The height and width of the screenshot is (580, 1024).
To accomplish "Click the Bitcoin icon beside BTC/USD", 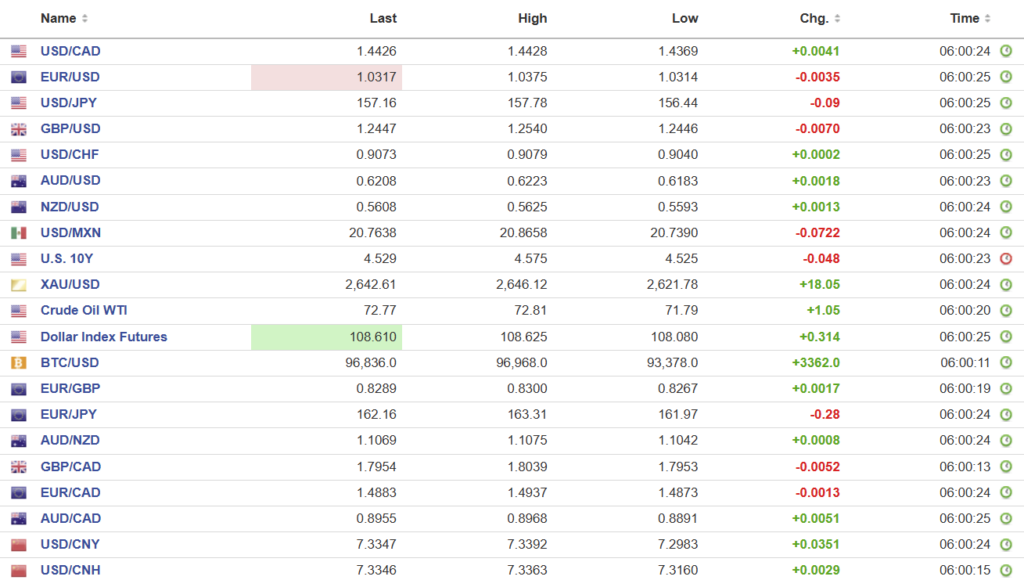I will point(18,363).
